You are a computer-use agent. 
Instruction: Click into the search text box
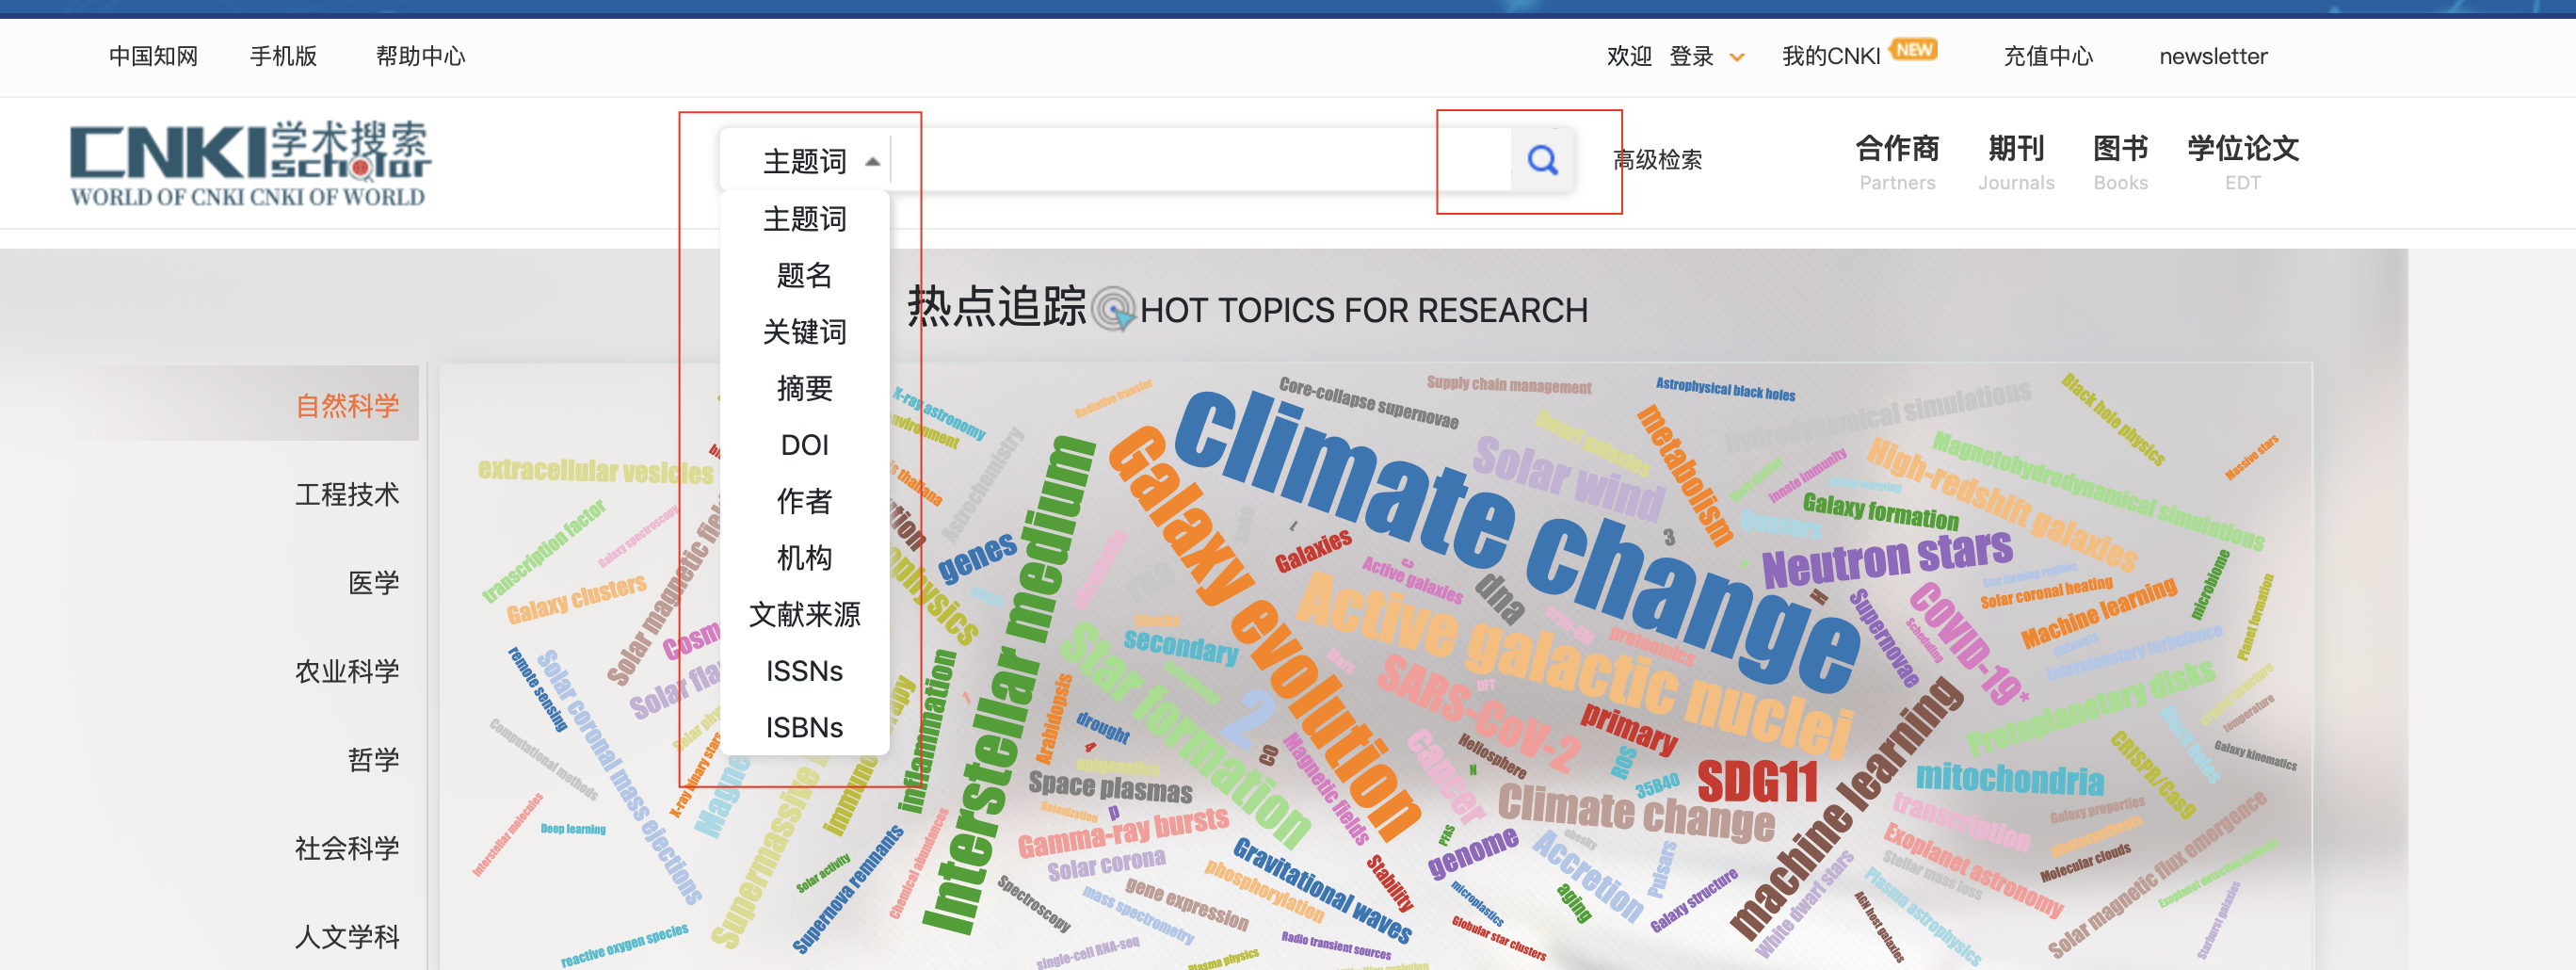click(x=1200, y=160)
